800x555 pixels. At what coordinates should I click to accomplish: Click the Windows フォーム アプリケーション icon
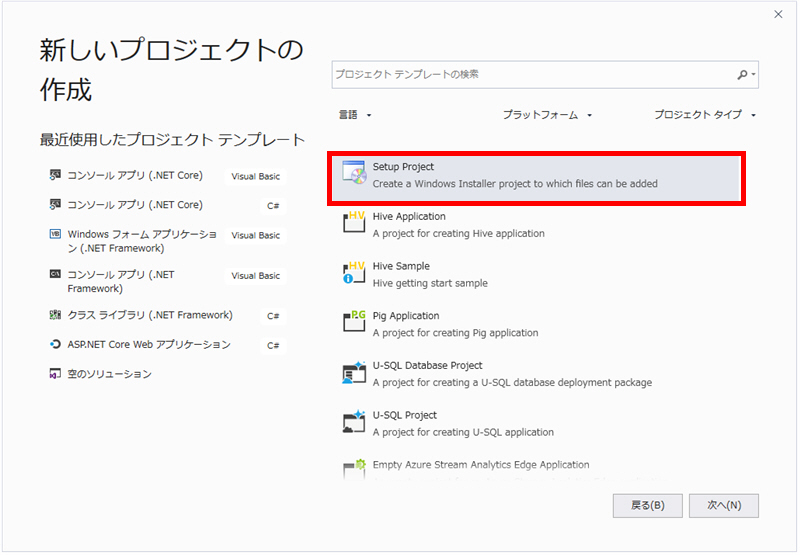[x=55, y=234]
